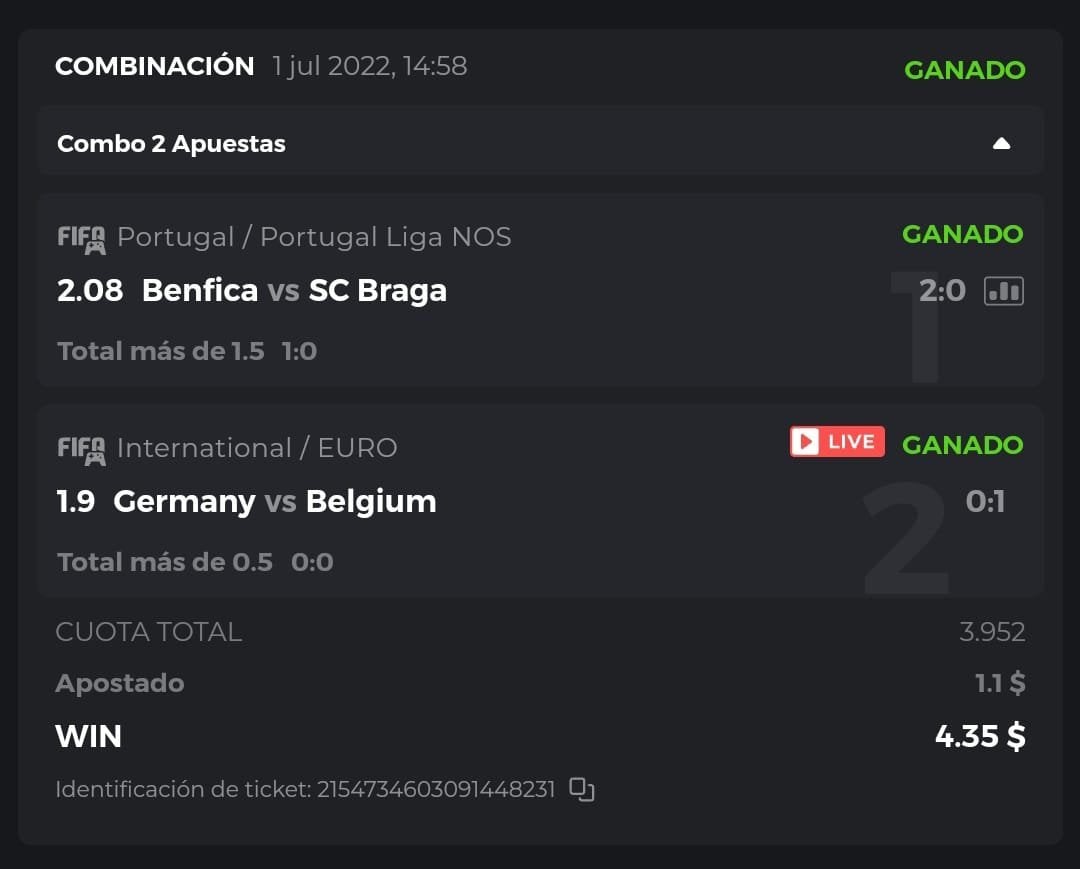Select International / EURO league label

click(x=257, y=448)
